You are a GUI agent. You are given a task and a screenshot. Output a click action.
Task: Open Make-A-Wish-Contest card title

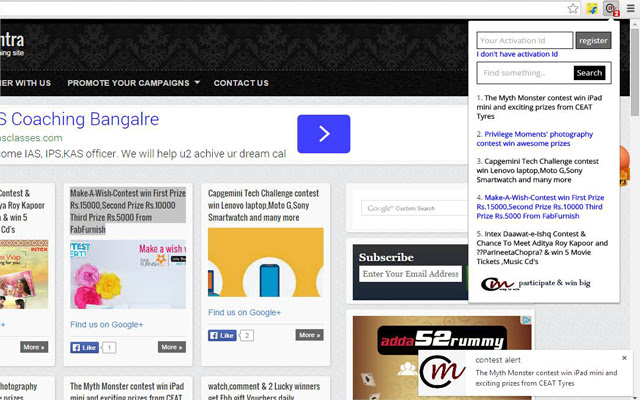pos(128,211)
